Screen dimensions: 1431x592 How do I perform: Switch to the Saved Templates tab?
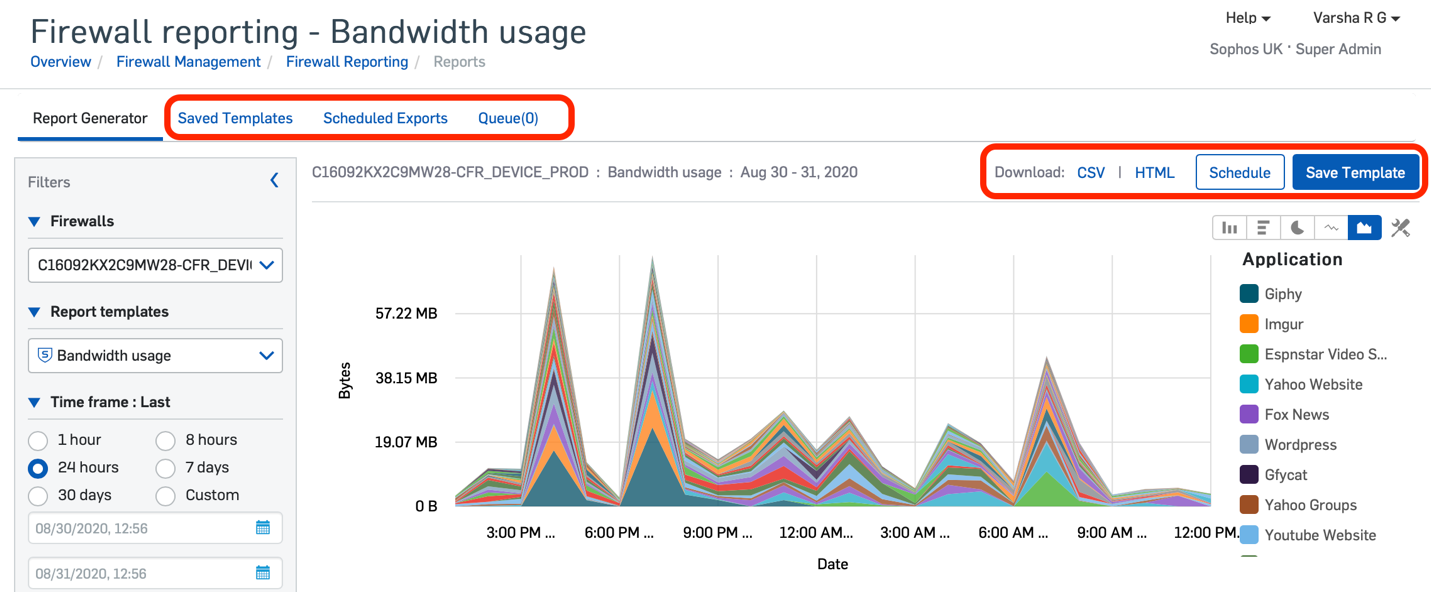pyautogui.click(x=235, y=117)
